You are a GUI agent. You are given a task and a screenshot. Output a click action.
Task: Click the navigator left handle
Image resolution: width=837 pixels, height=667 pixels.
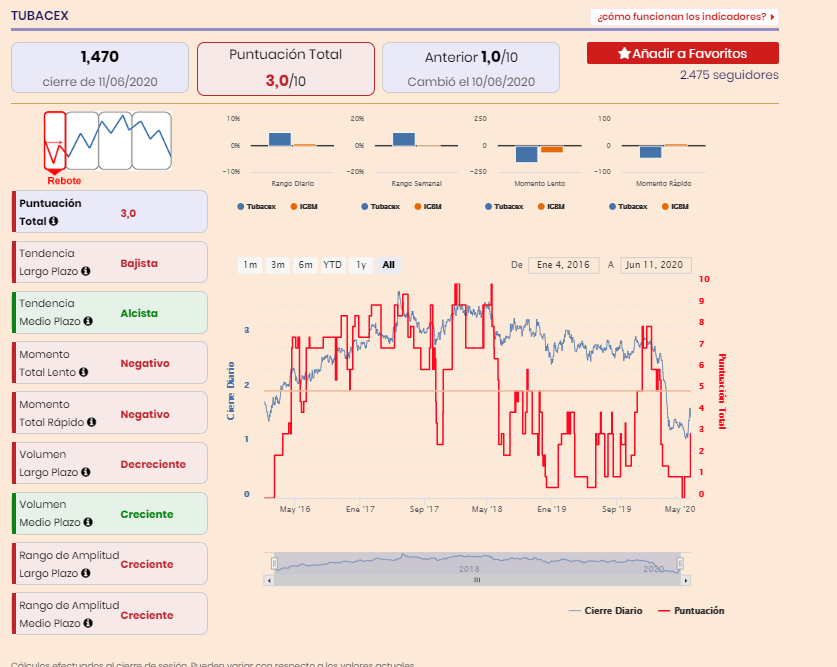(x=274, y=563)
